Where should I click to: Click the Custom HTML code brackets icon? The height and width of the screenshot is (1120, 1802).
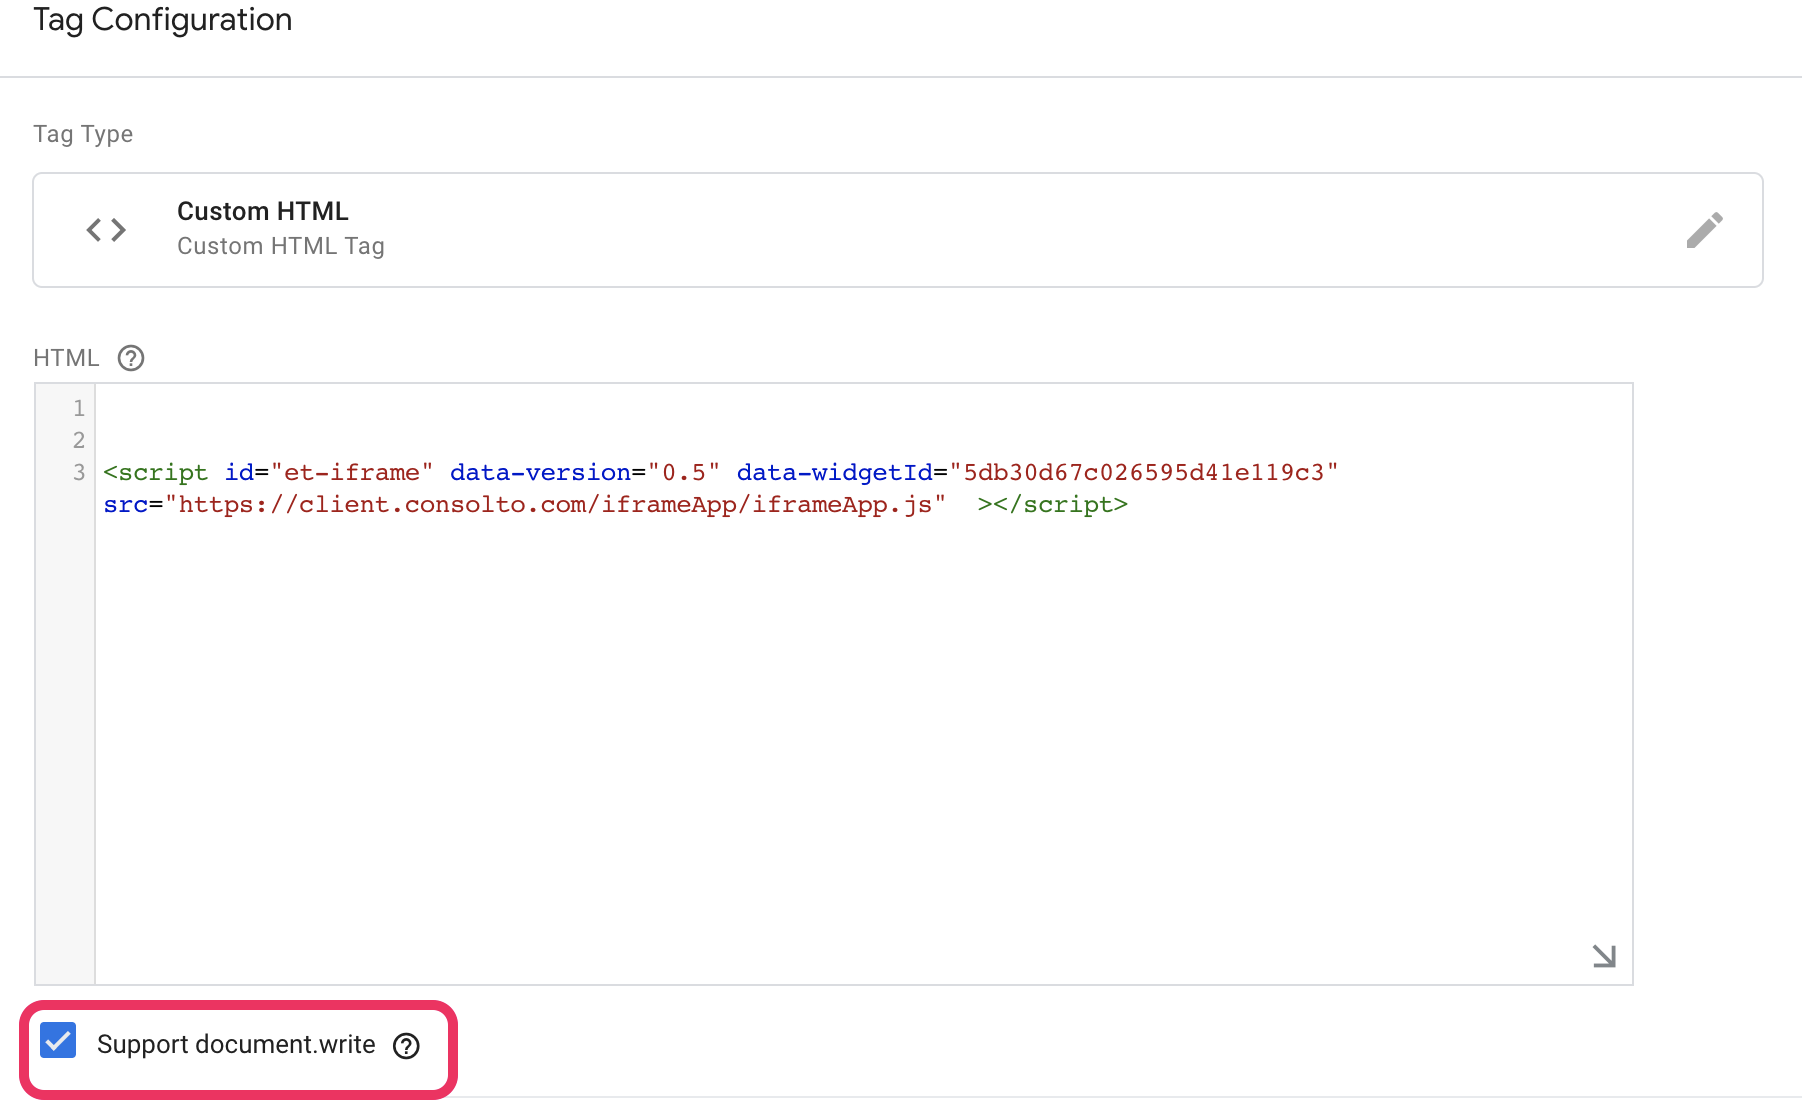click(106, 230)
